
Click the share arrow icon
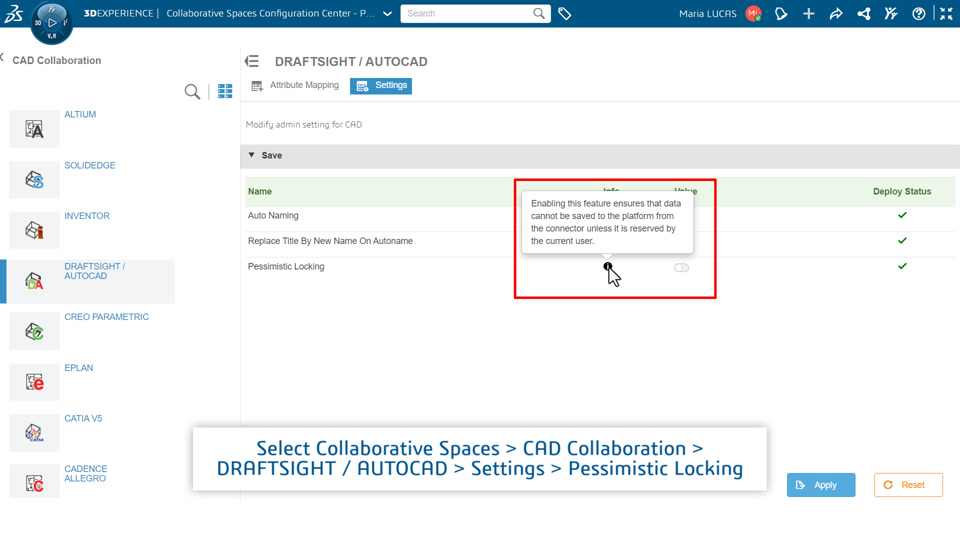[836, 13]
